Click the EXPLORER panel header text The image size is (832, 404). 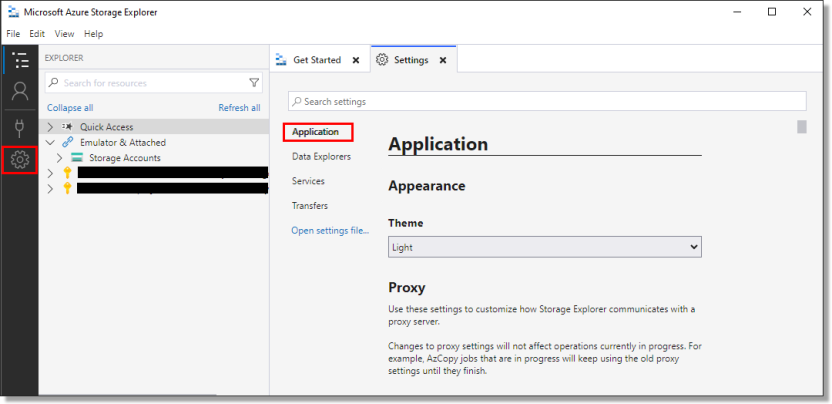[64, 58]
